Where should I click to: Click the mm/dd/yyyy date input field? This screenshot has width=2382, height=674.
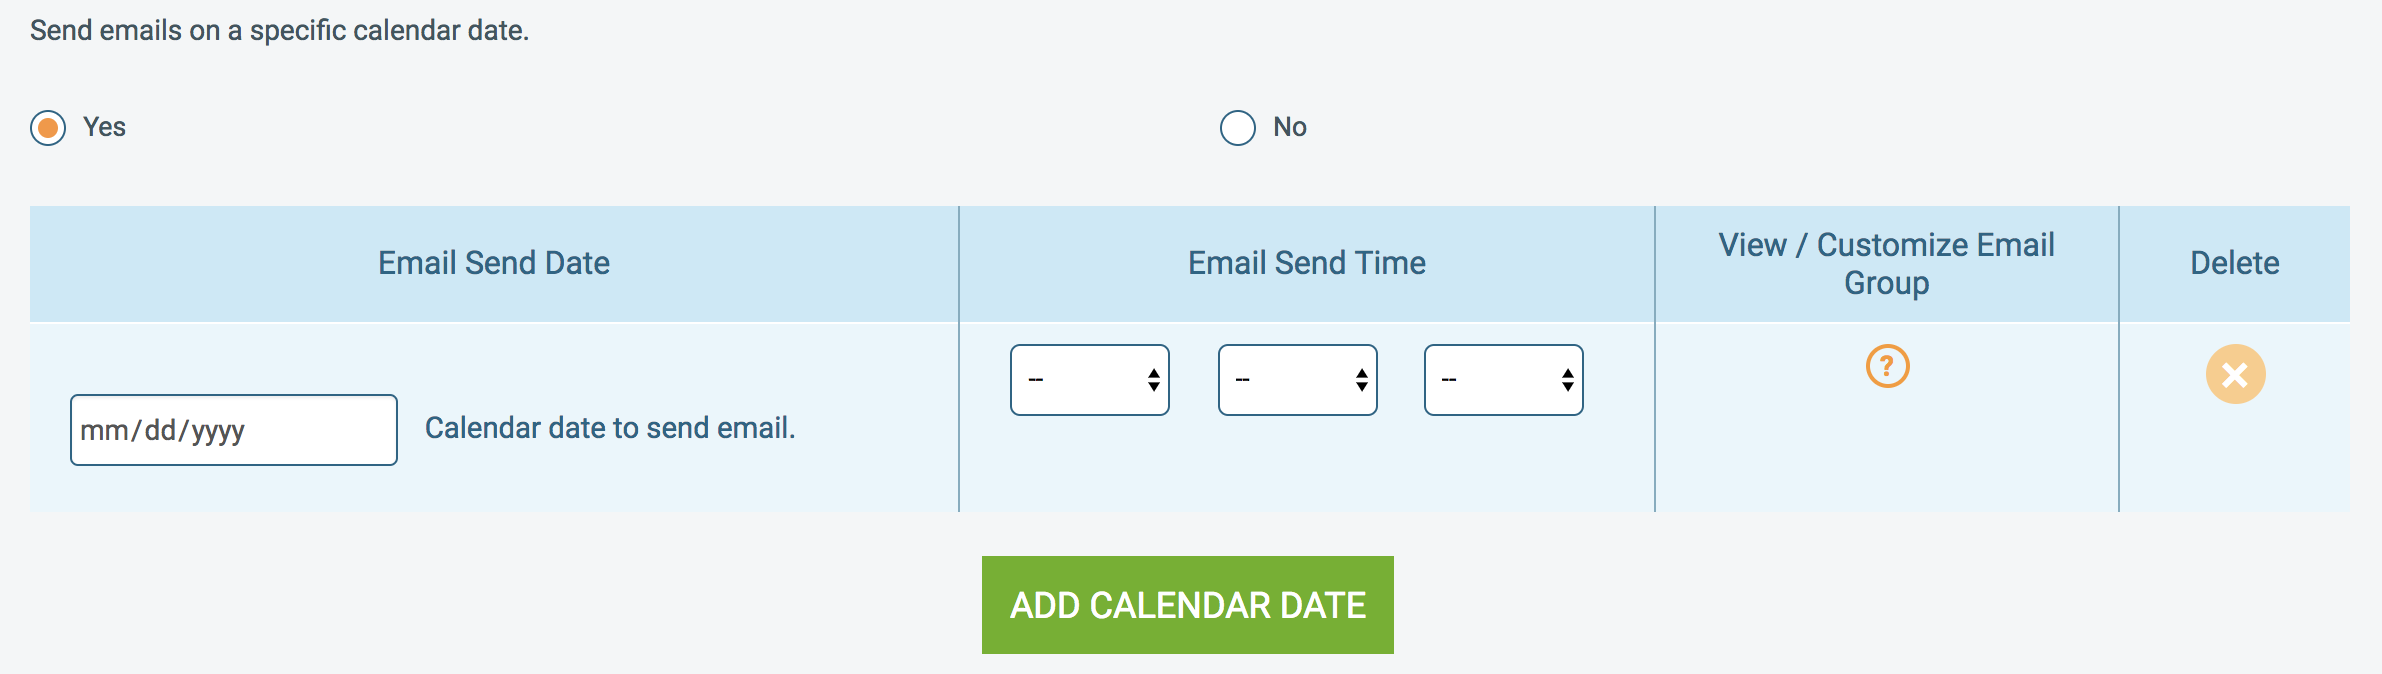click(232, 428)
